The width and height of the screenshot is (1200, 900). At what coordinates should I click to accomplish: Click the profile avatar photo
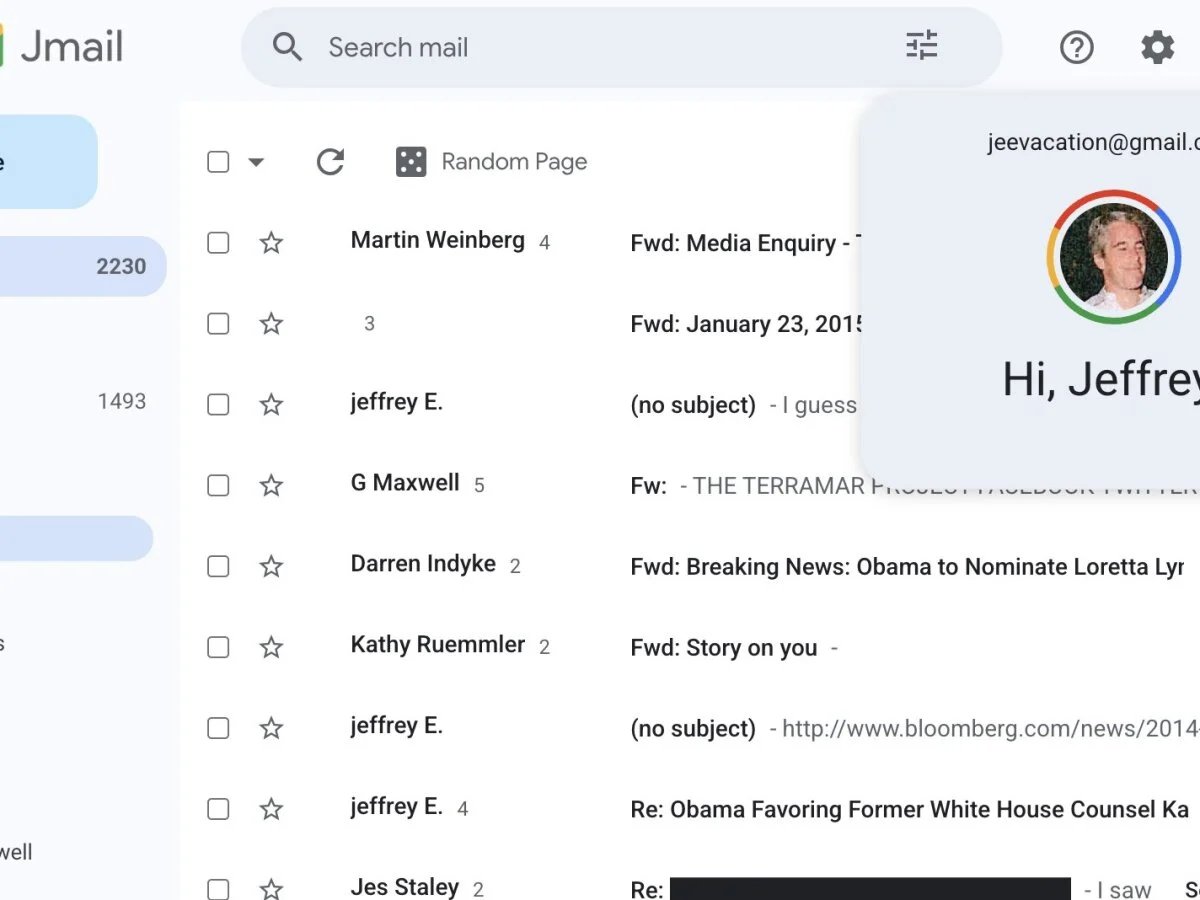tap(1114, 257)
